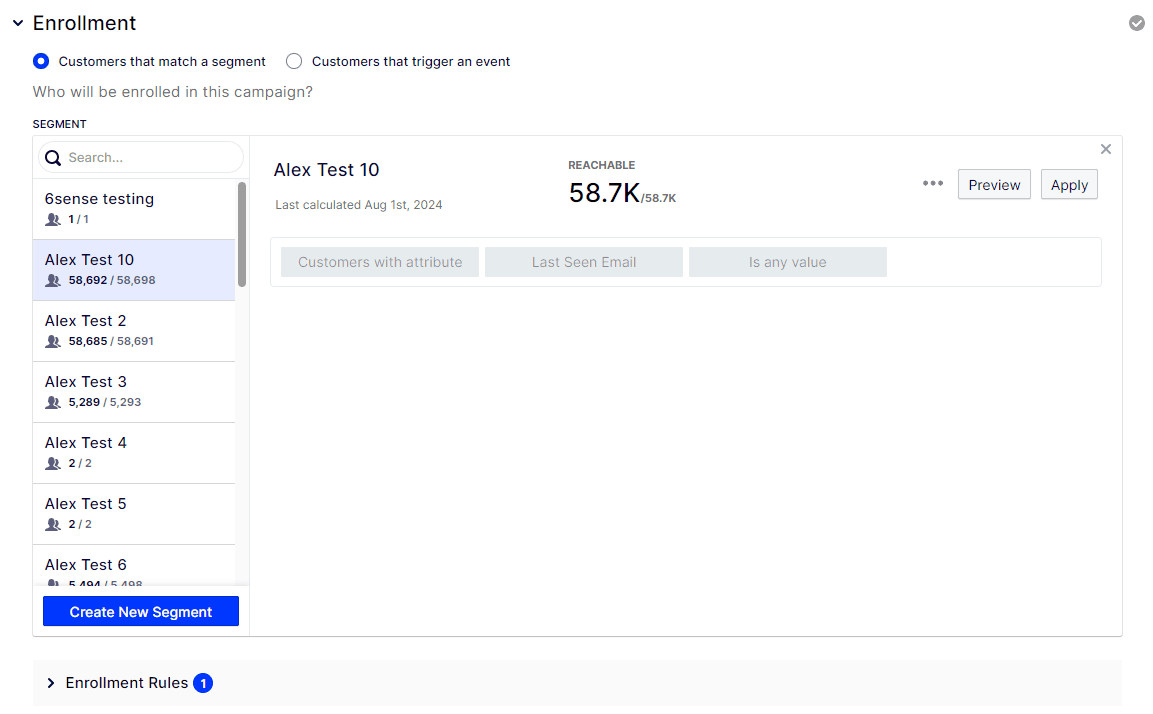The image size is (1153, 714).
Task: Close the segment picker panel
Action: click(x=1105, y=150)
